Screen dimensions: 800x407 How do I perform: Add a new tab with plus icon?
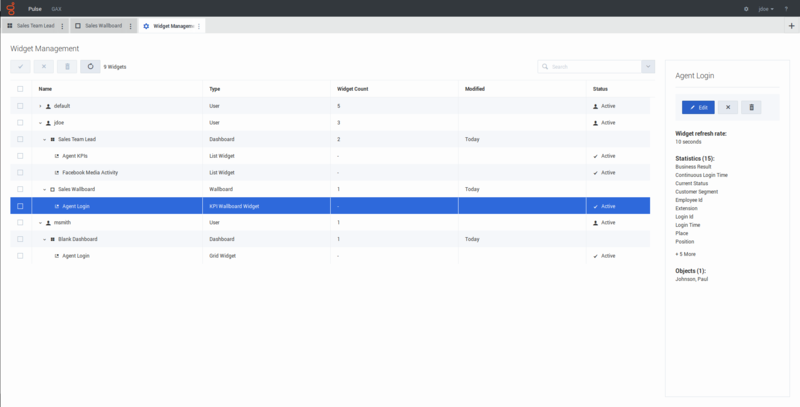(x=789, y=25)
